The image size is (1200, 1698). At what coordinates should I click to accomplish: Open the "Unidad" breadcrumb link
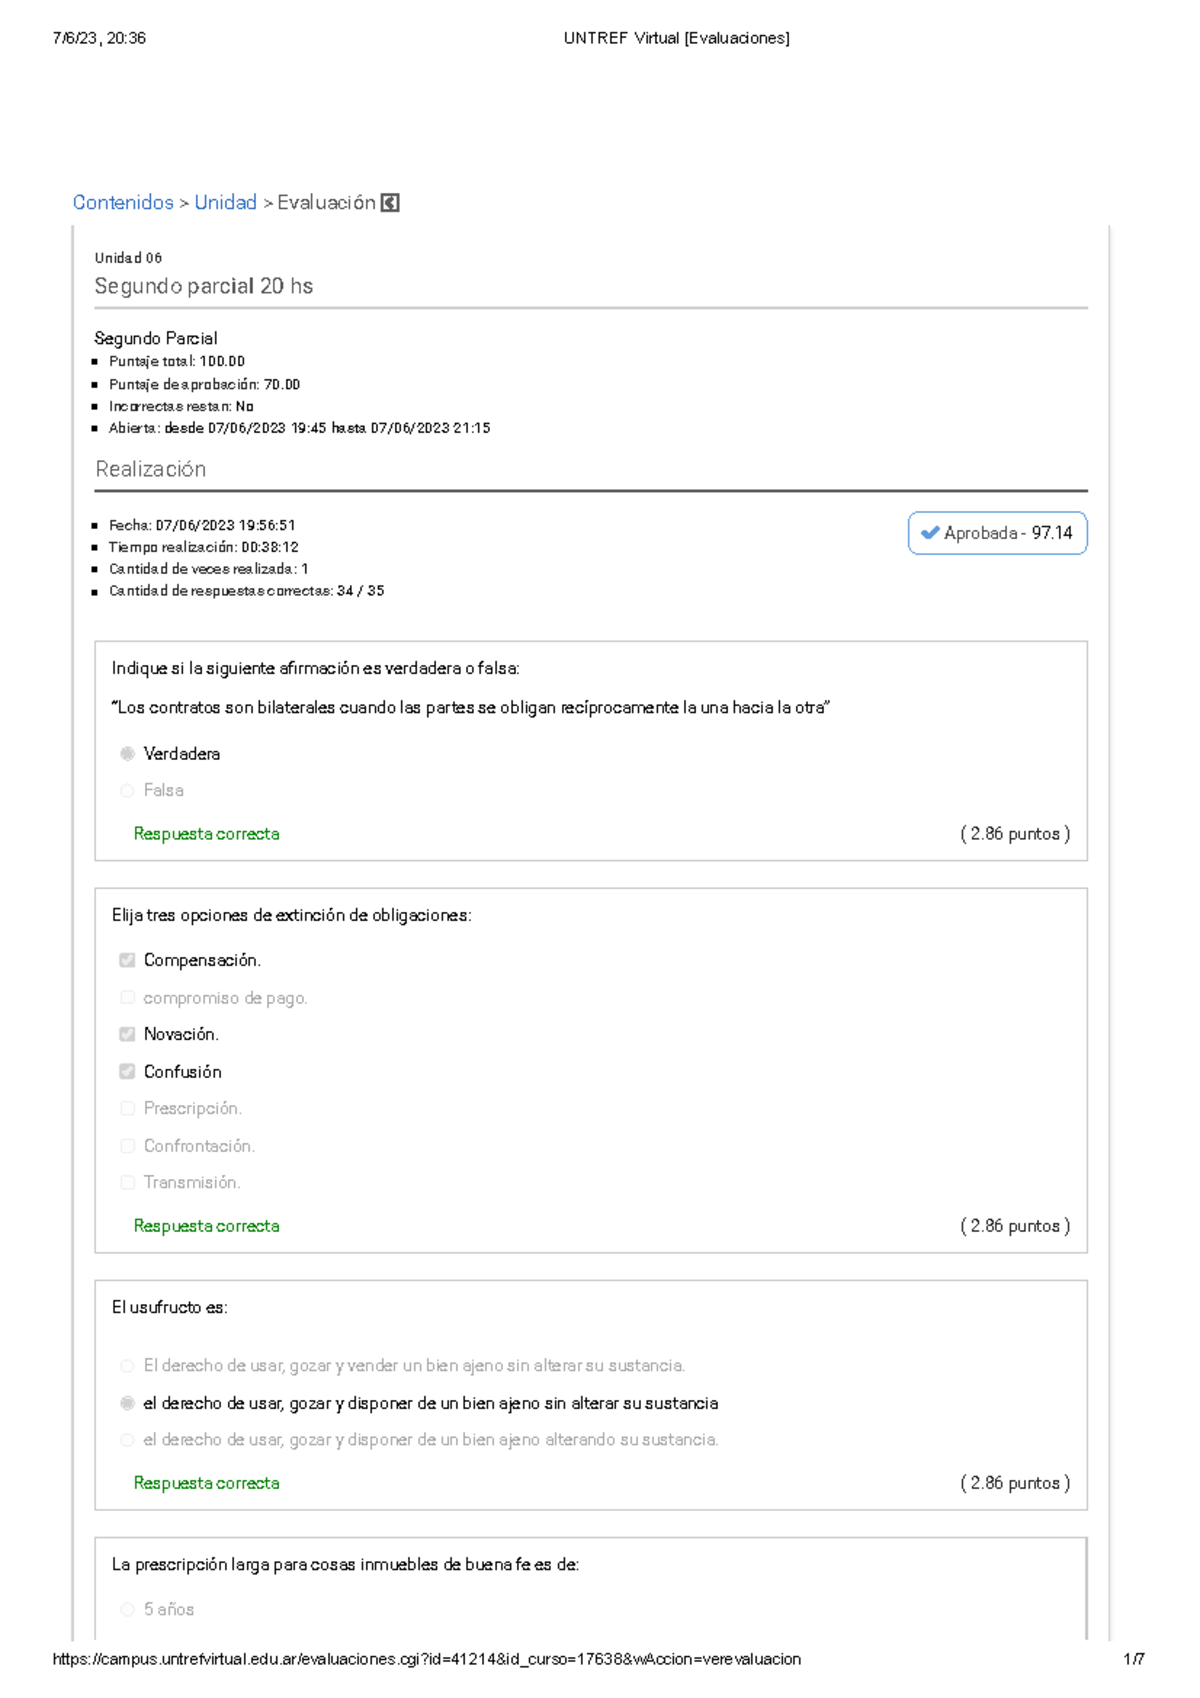point(225,203)
